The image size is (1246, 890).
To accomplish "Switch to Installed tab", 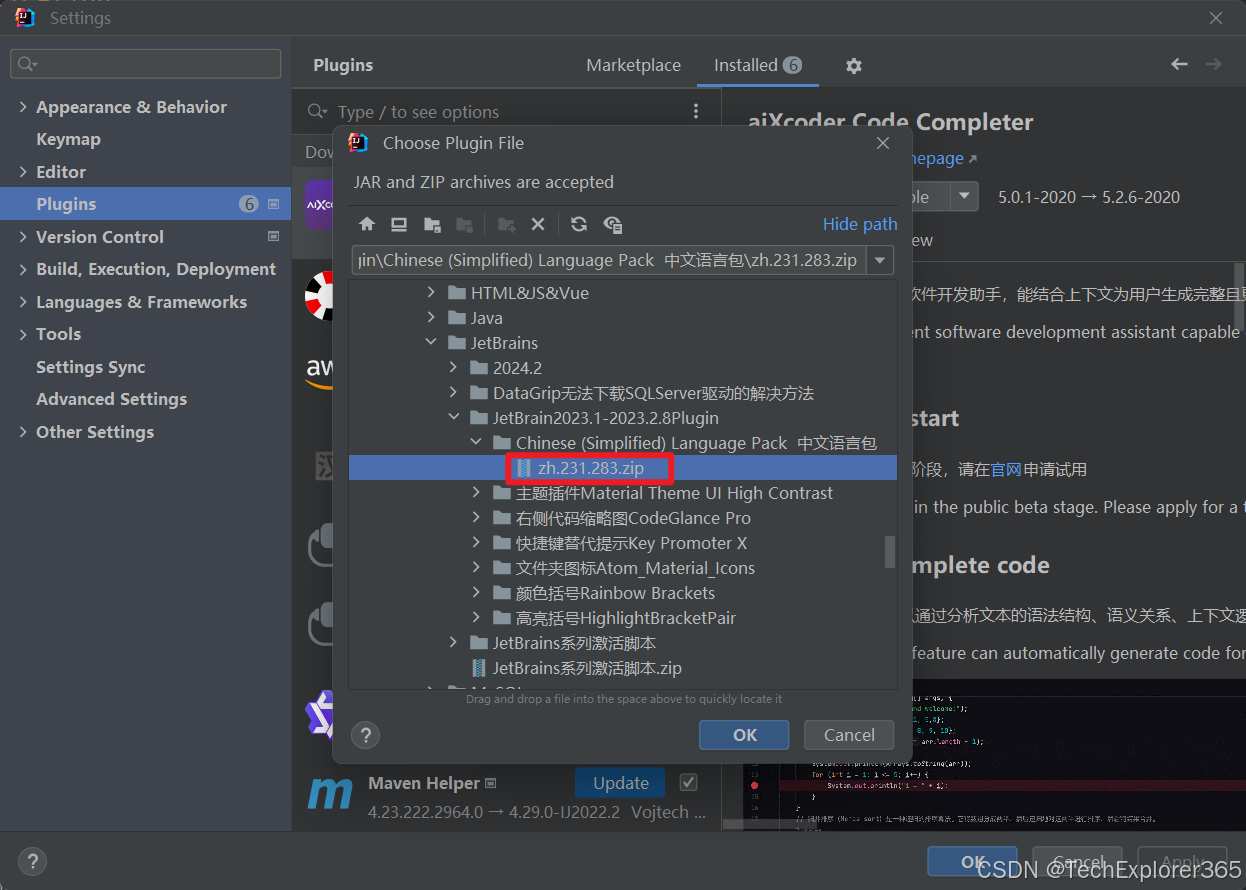I will [757, 65].
